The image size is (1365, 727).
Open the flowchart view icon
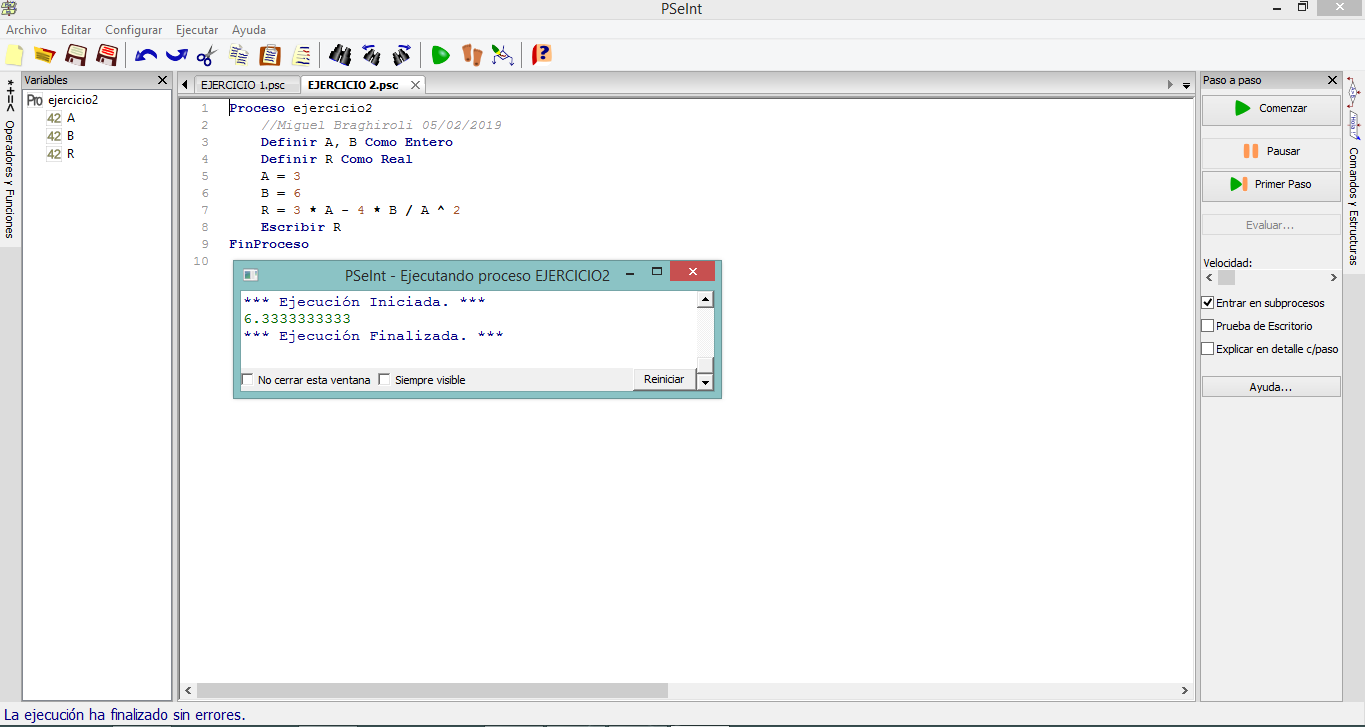(x=503, y=55)
